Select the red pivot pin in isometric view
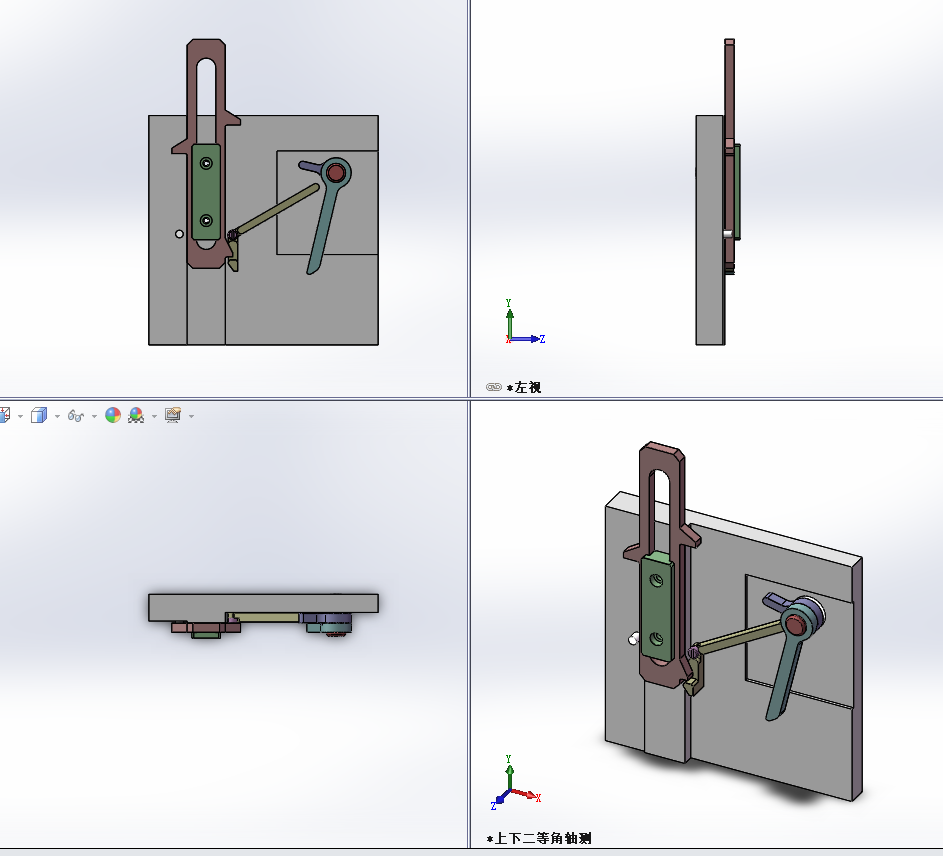The height and width of the screenshot is (856, 943). coord(796,627)
